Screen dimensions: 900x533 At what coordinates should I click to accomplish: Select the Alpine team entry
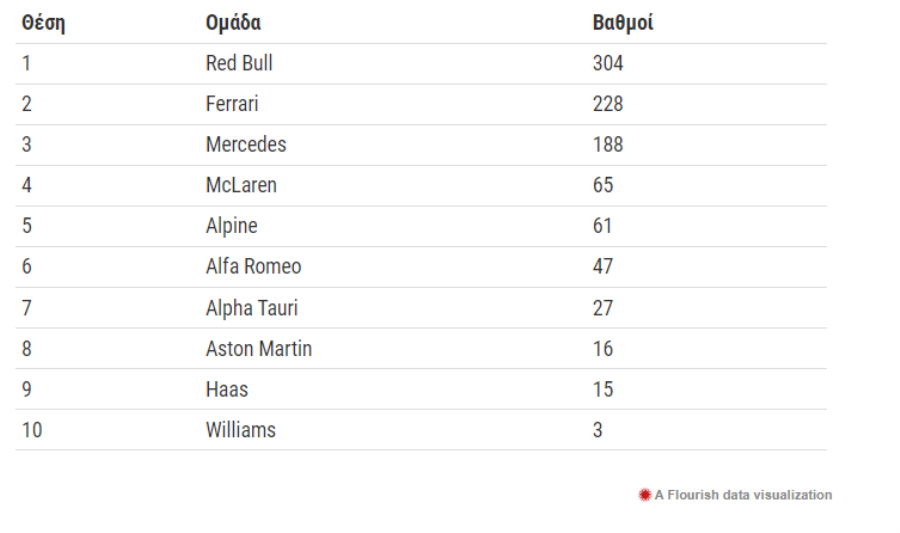click(x=231, y=226)
